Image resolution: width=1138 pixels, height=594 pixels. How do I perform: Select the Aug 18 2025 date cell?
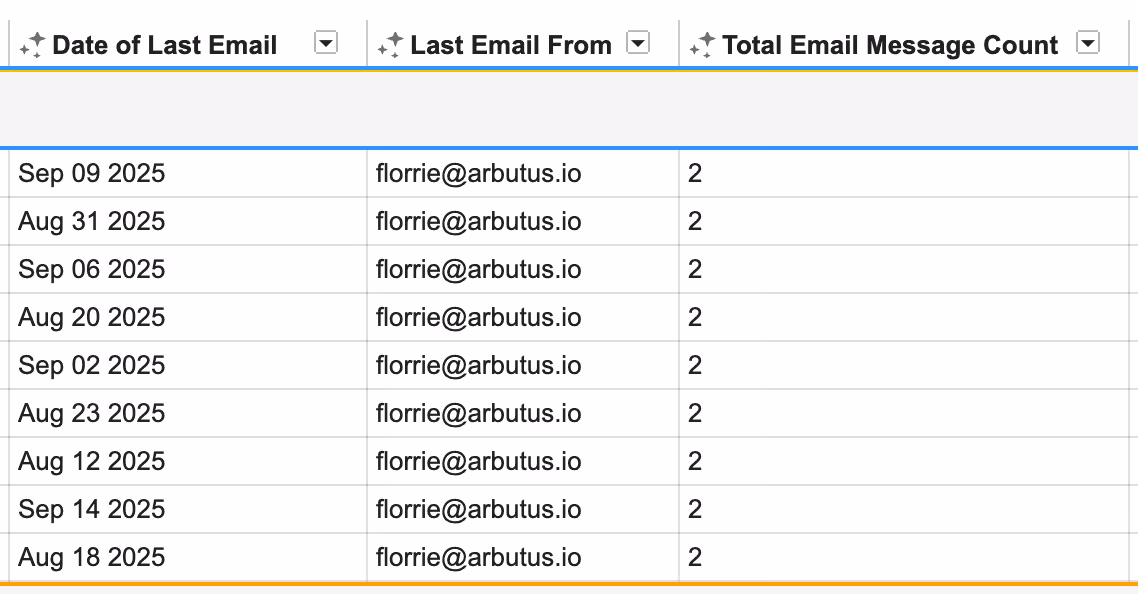pos(188,557)
